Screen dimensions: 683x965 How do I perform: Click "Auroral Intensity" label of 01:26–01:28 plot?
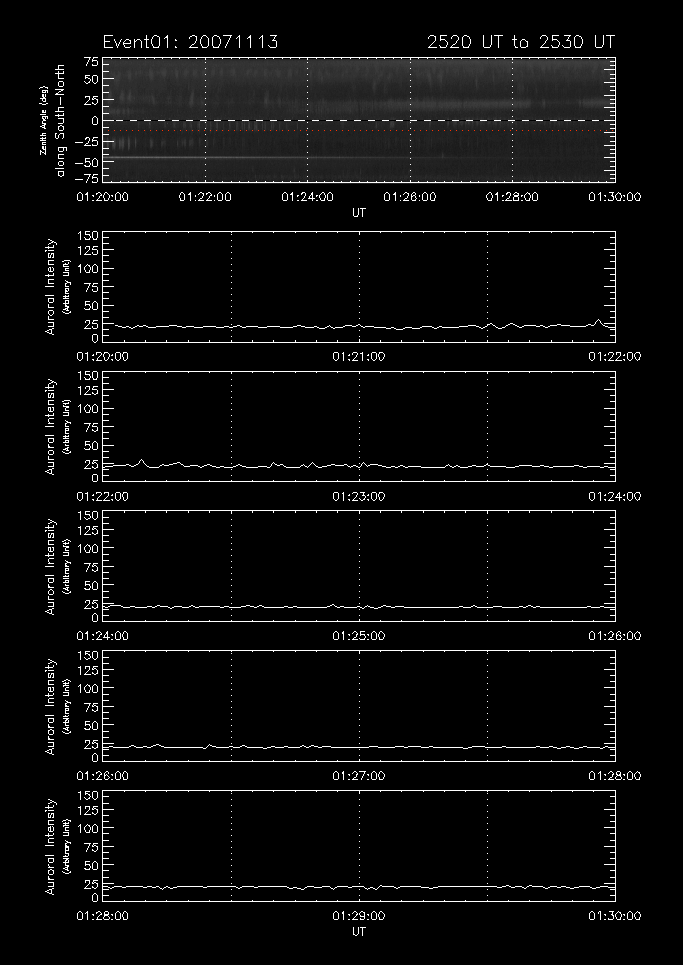coord(50,706)
